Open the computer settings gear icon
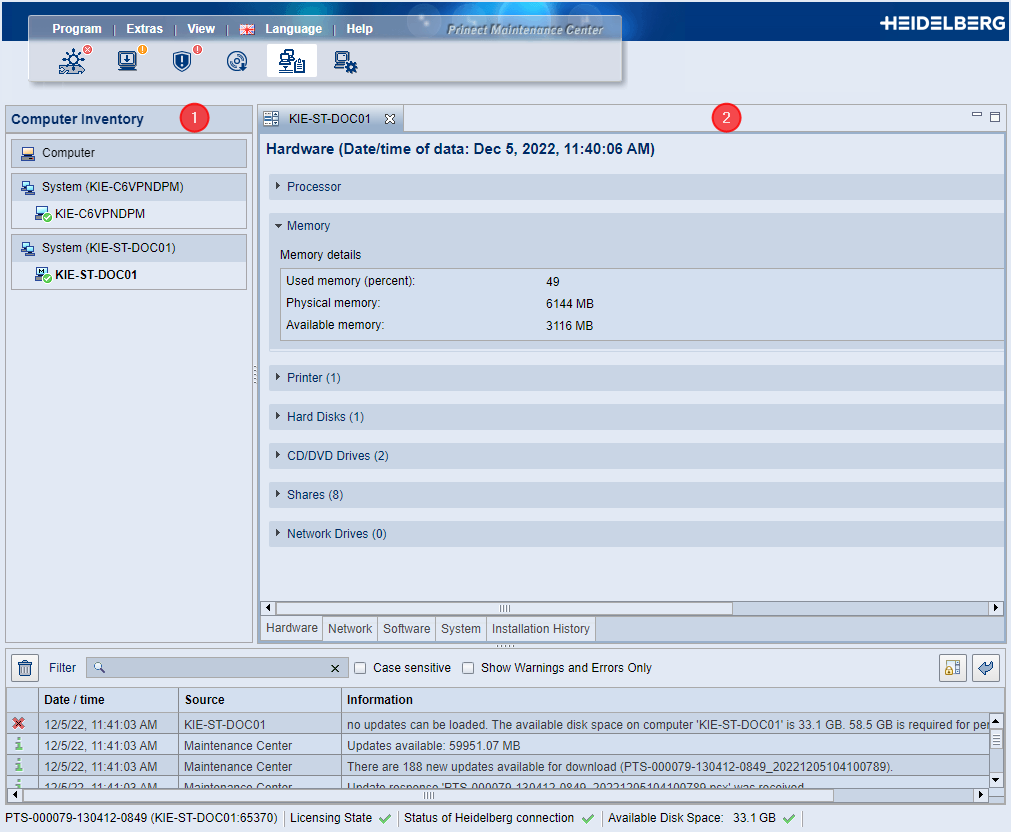The height and width of the screenshot is (832, 1011). [x=346, y=62]
